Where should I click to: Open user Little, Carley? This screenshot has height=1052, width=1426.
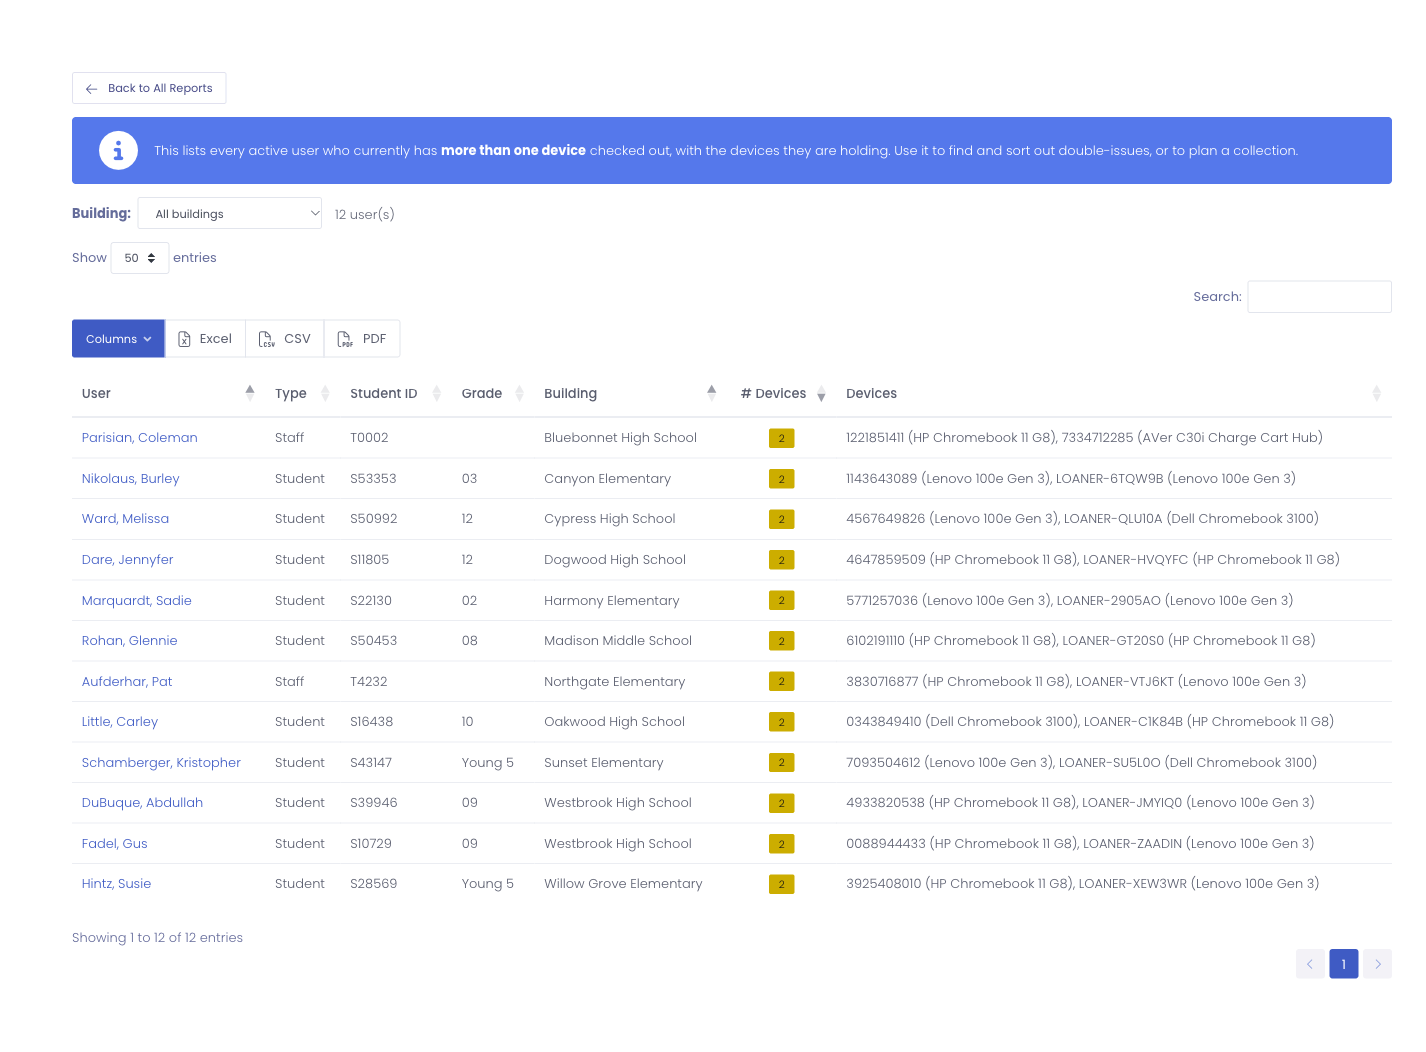pyautogui.click(x=120, y=722)
